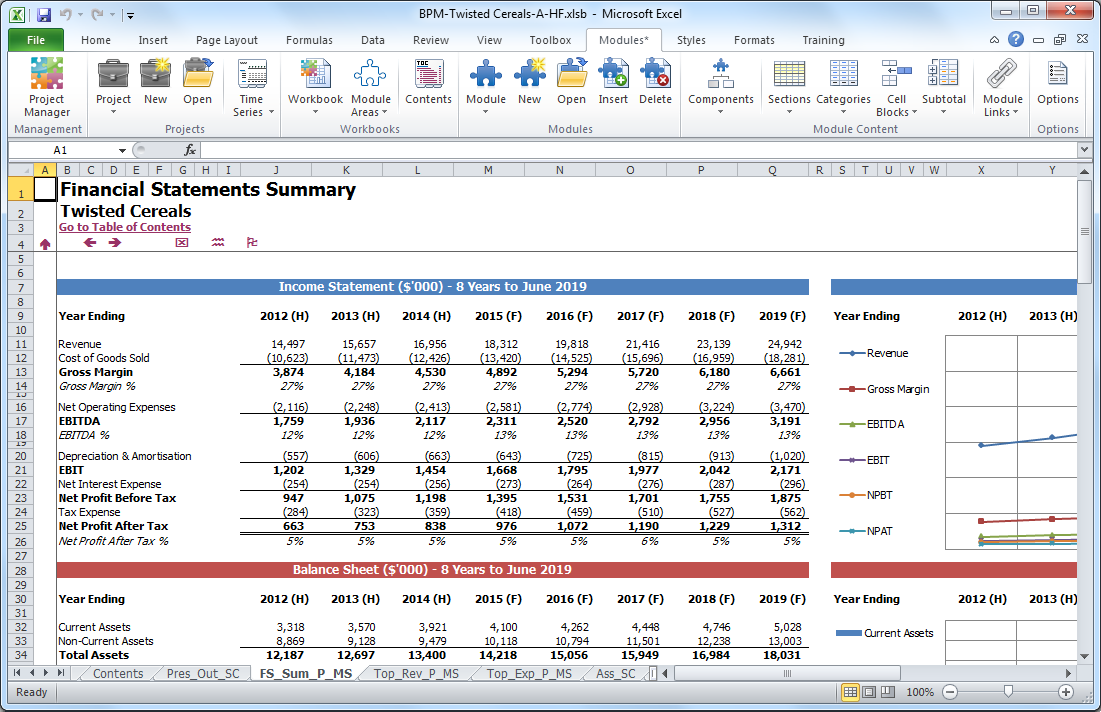This screenshot has width=1101, height=712.
Task: Open the Contents sheet tab
Action: tap(117, 673)
